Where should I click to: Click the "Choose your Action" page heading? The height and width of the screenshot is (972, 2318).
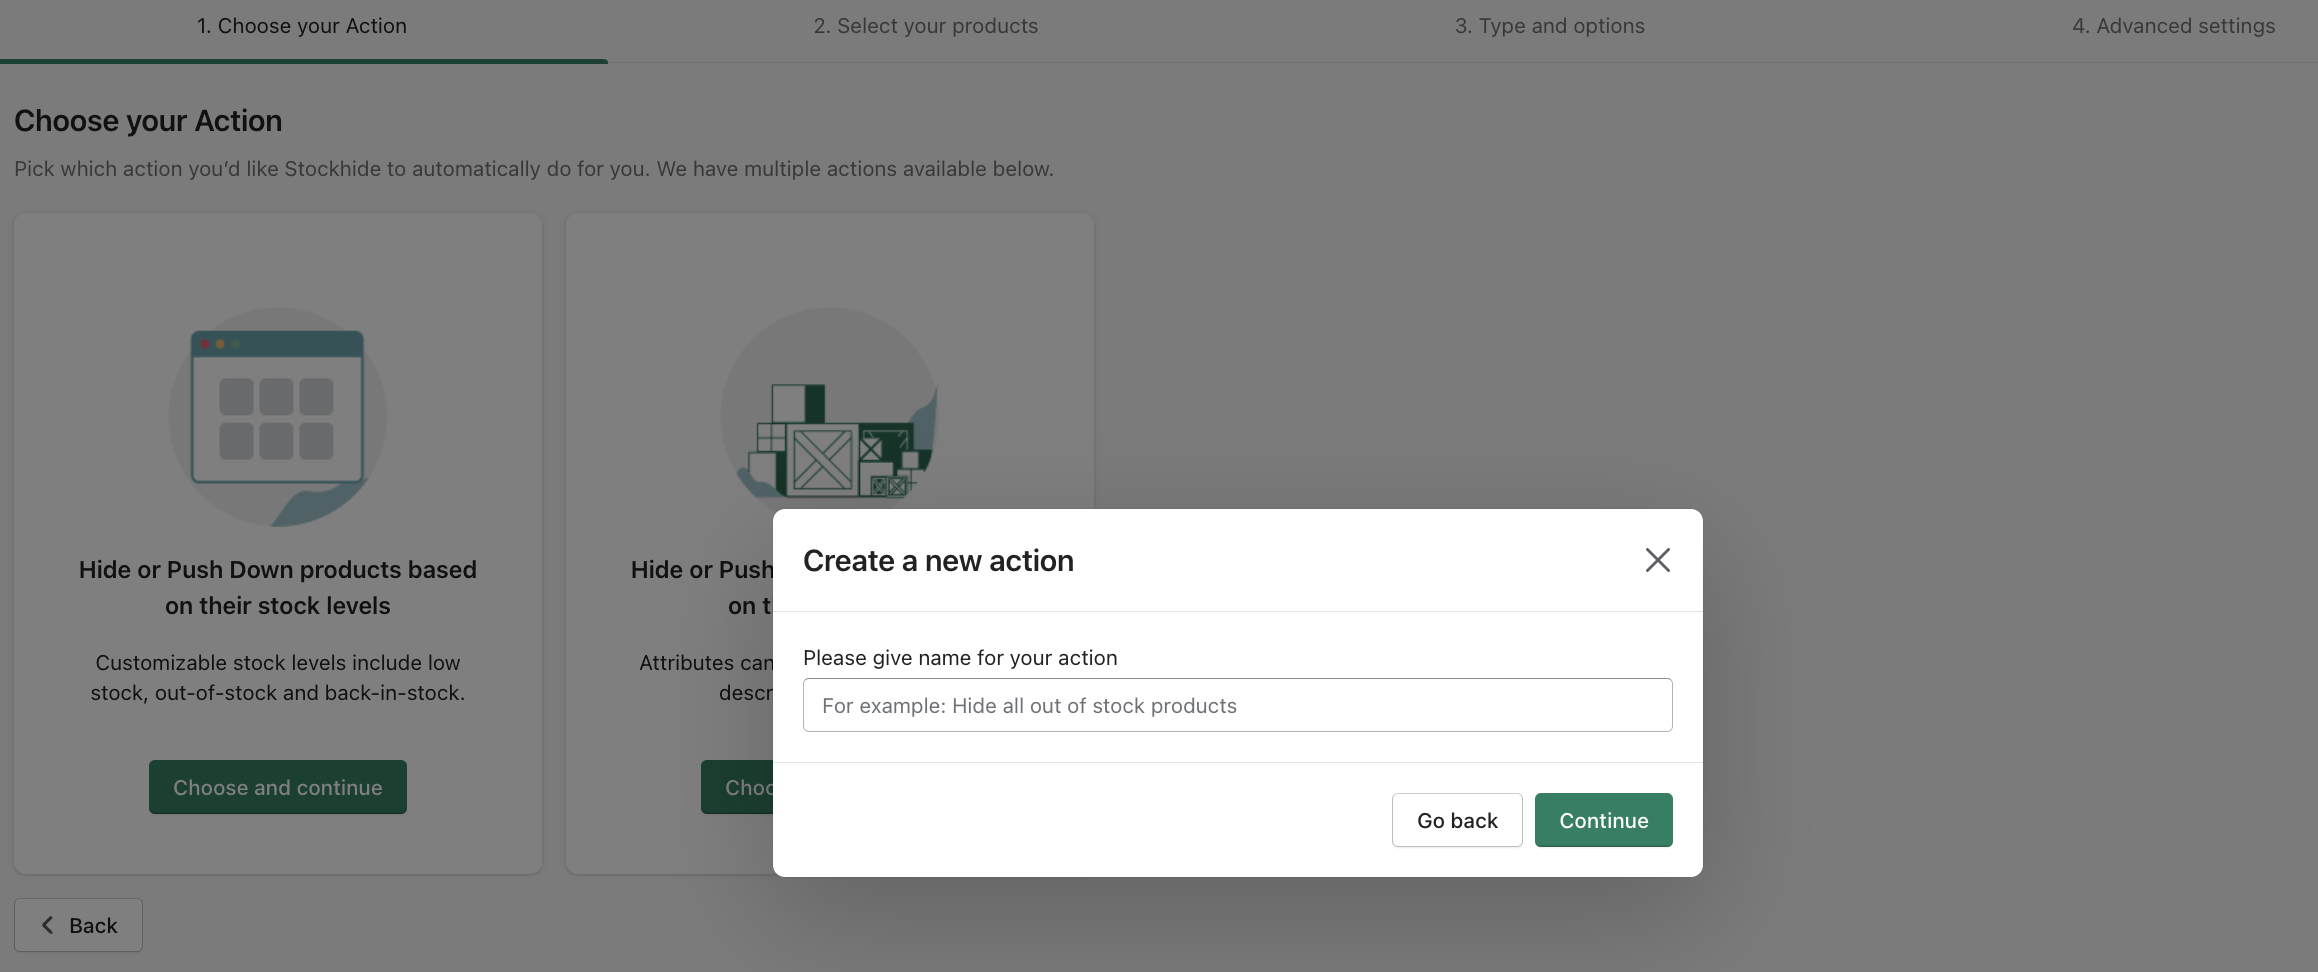[x=148, y=121]
